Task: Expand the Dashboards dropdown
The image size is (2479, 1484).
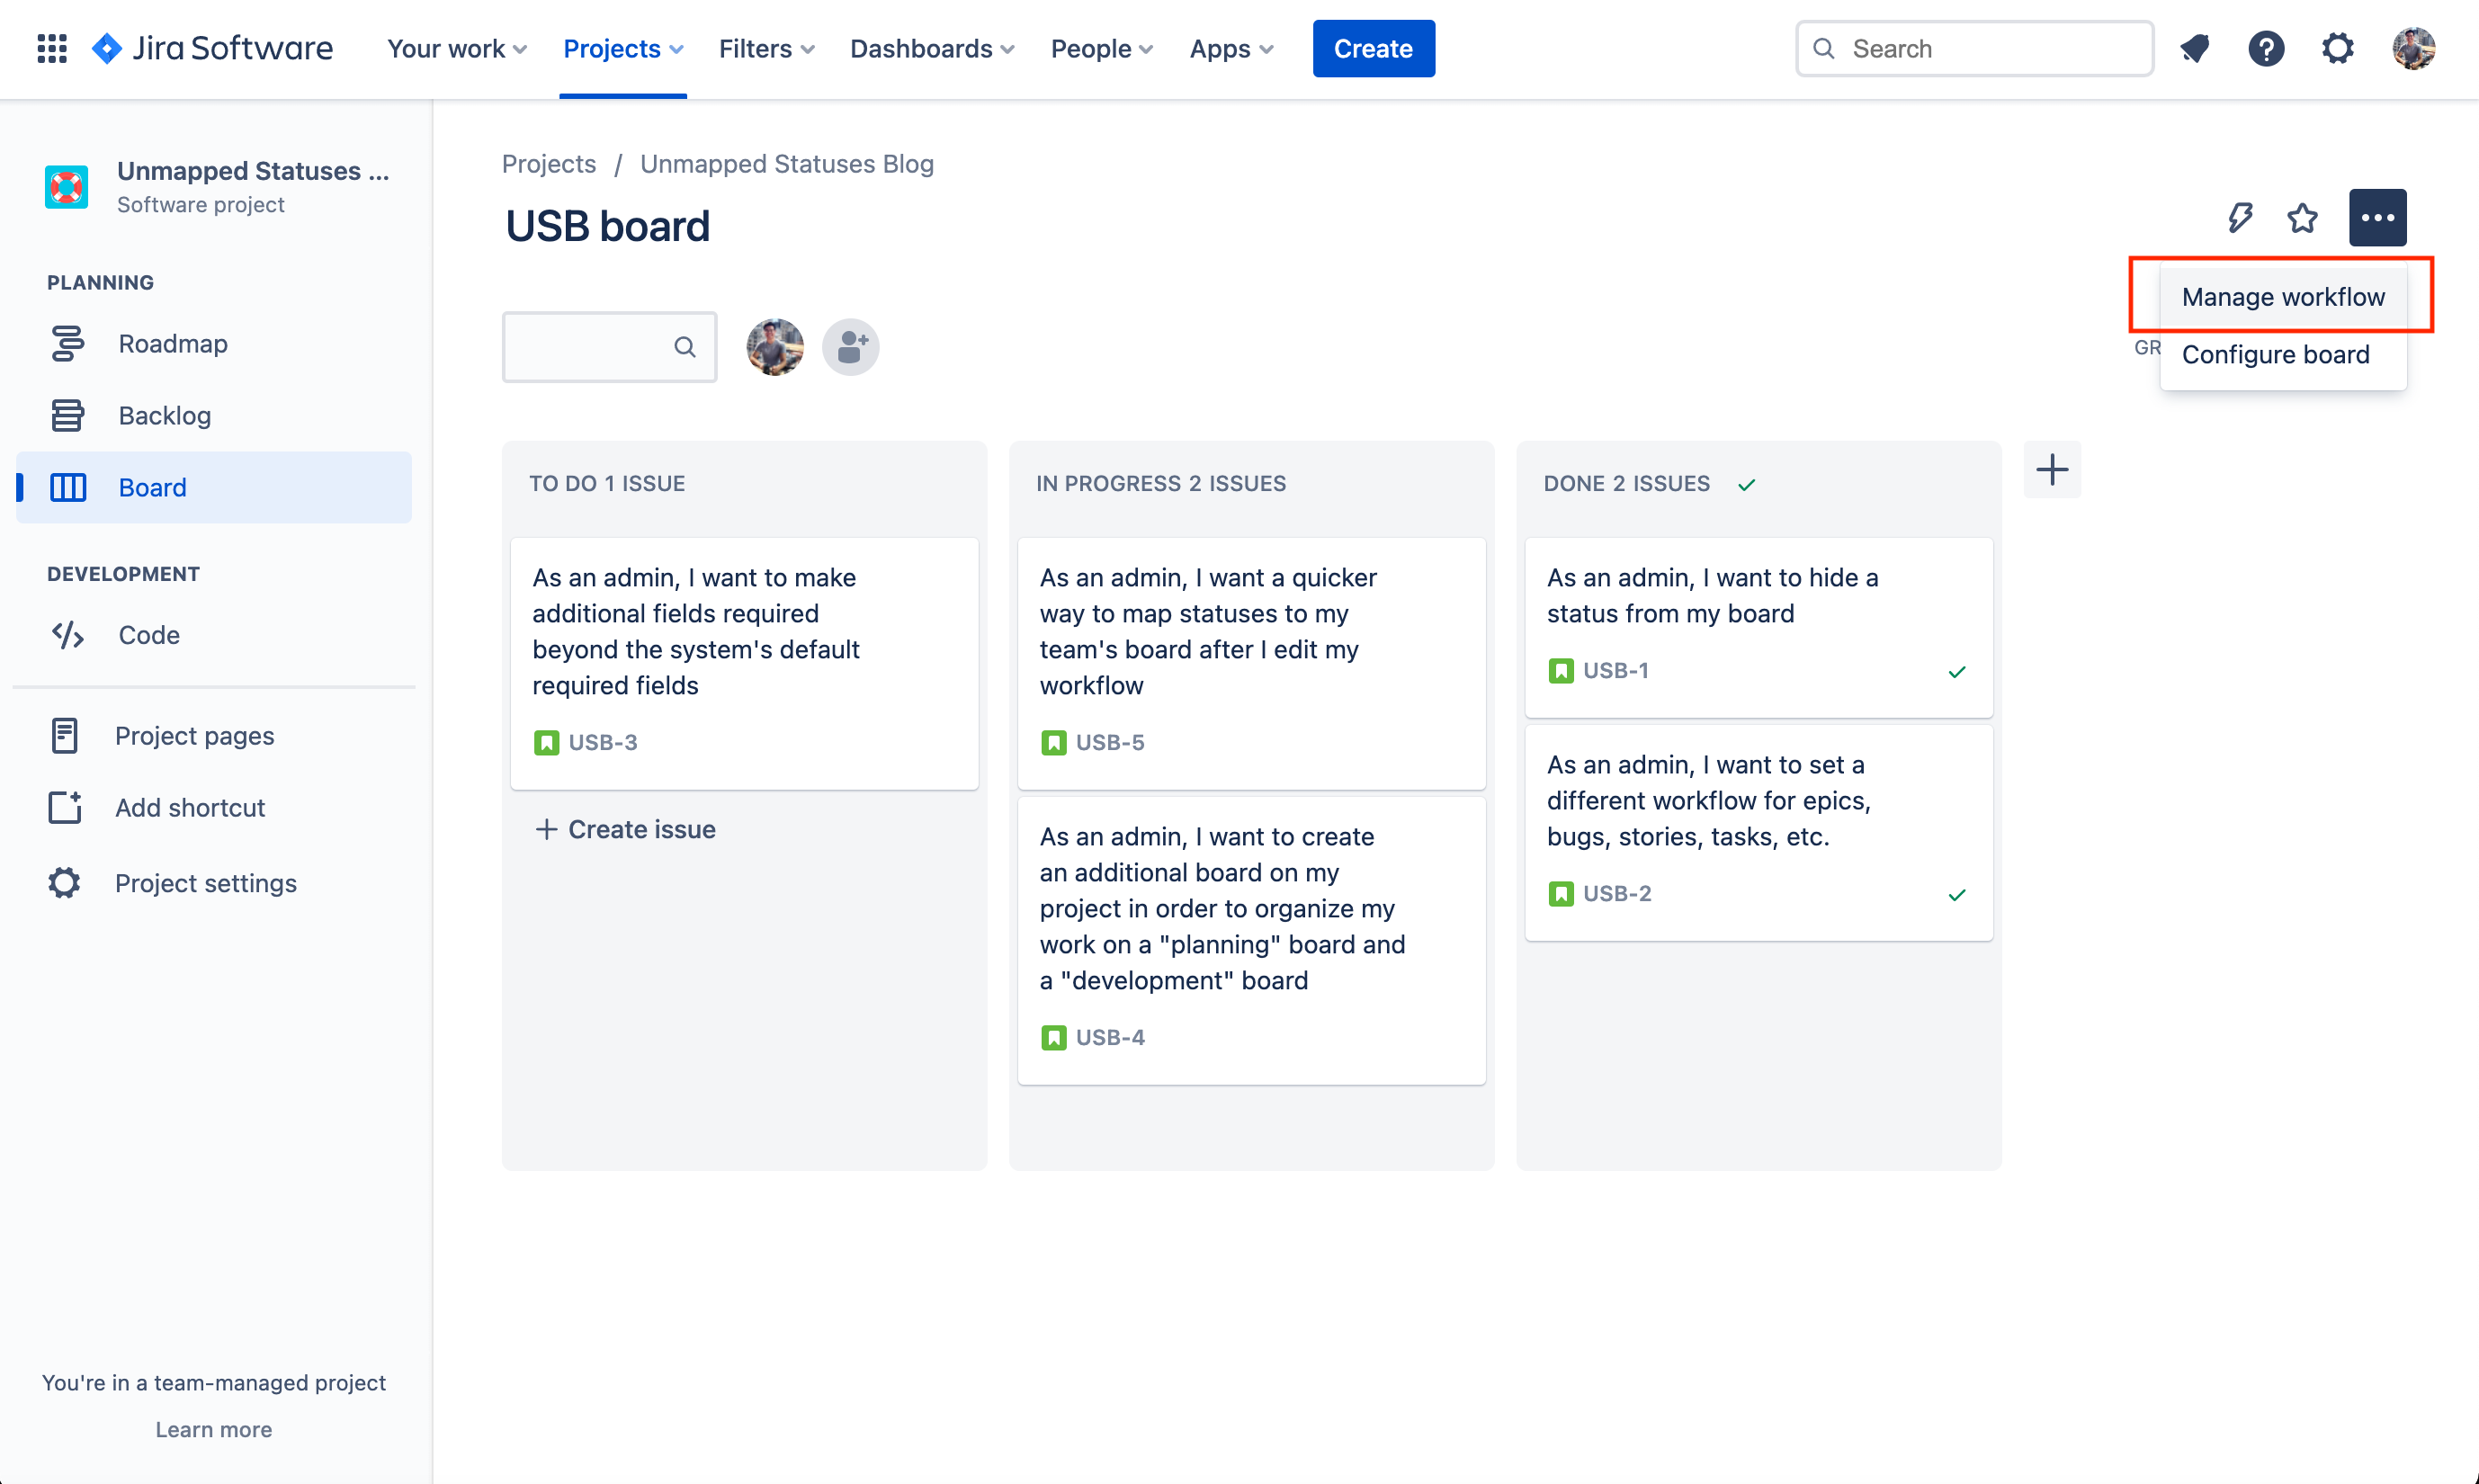Action: pyautogui.click(x=932, y=48)
